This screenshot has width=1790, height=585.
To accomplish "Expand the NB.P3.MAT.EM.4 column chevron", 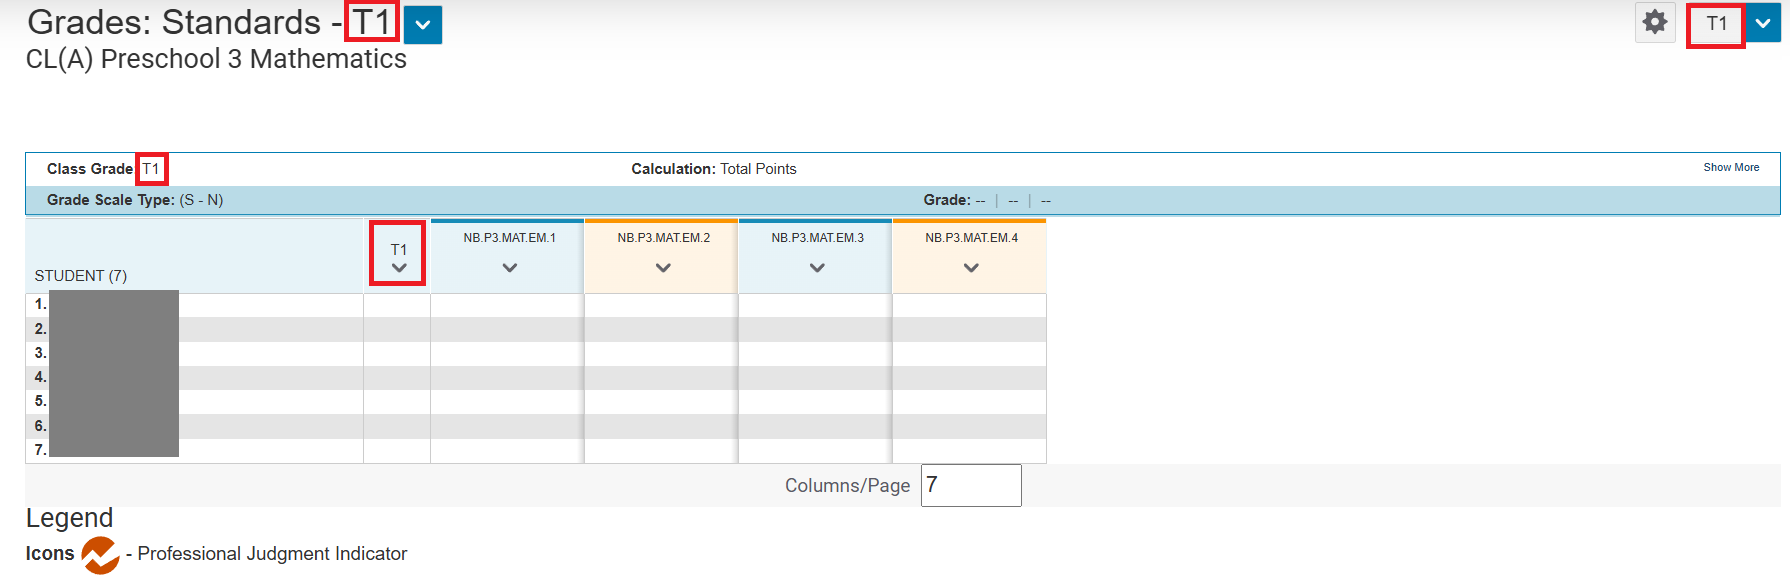I will [x=971, y=268].
